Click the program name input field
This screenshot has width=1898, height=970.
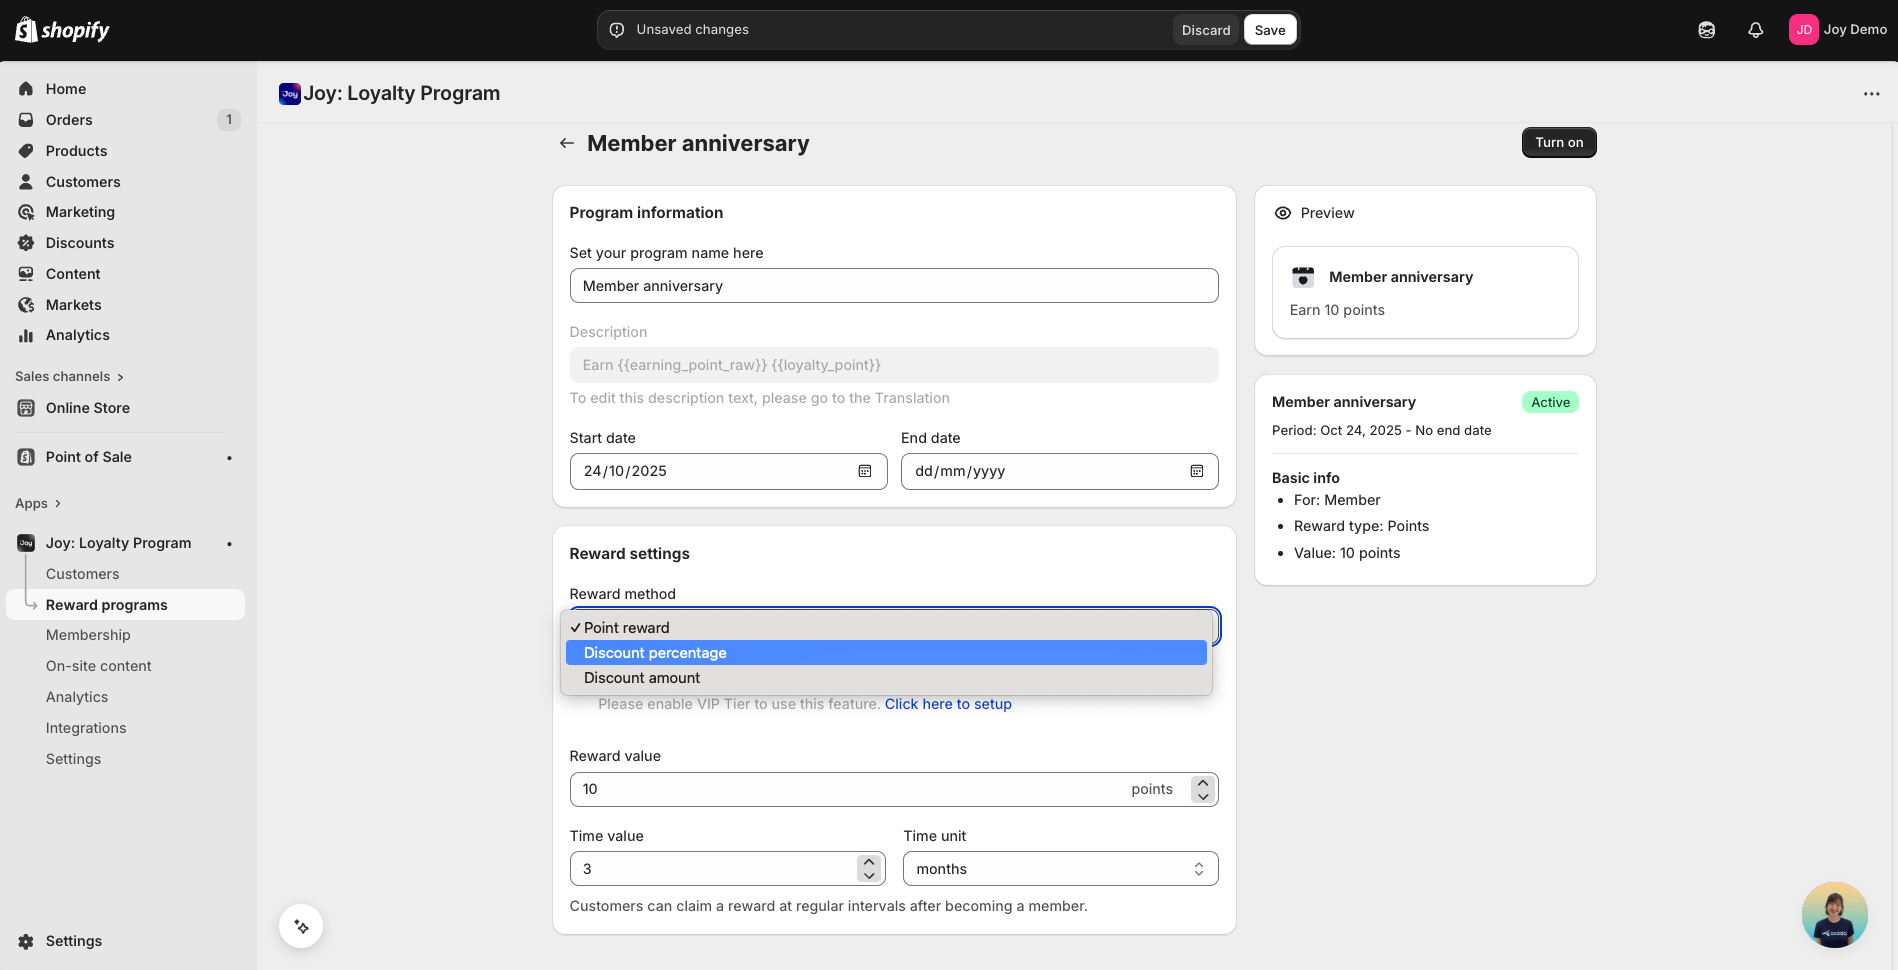tap(893, 286)
